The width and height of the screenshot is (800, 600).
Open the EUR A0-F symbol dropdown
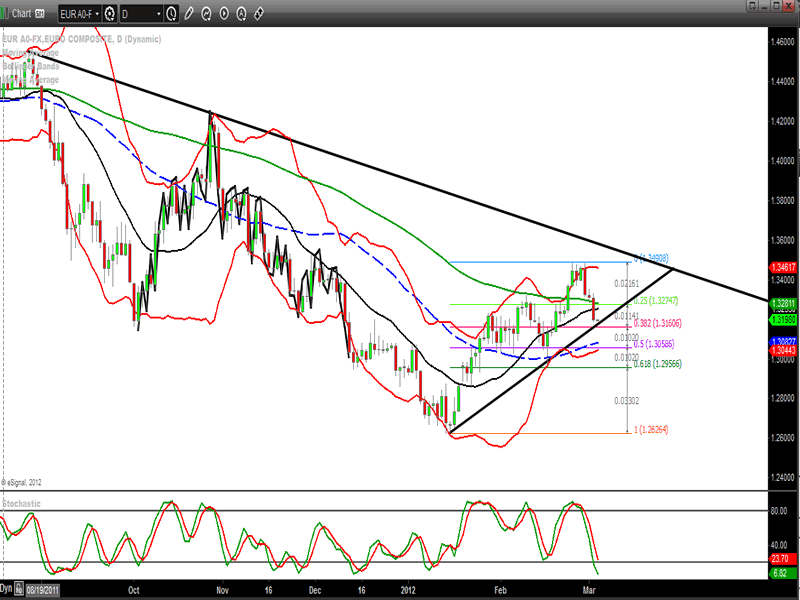coord(80,14)
